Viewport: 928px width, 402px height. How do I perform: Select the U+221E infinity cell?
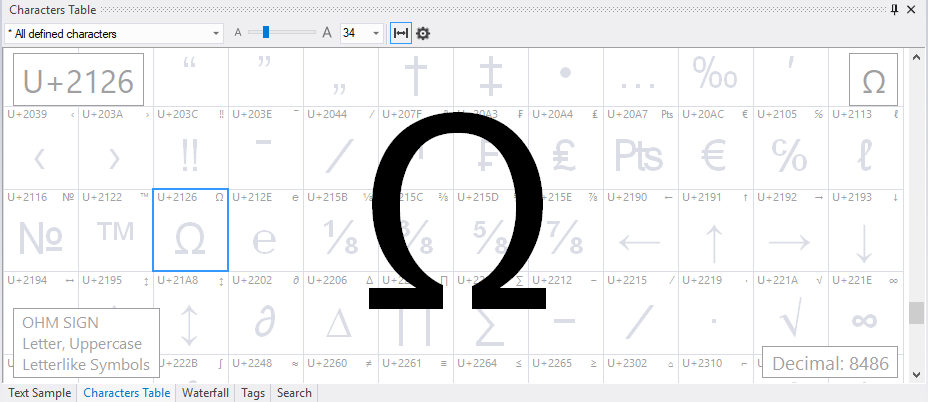coord(866,313)
